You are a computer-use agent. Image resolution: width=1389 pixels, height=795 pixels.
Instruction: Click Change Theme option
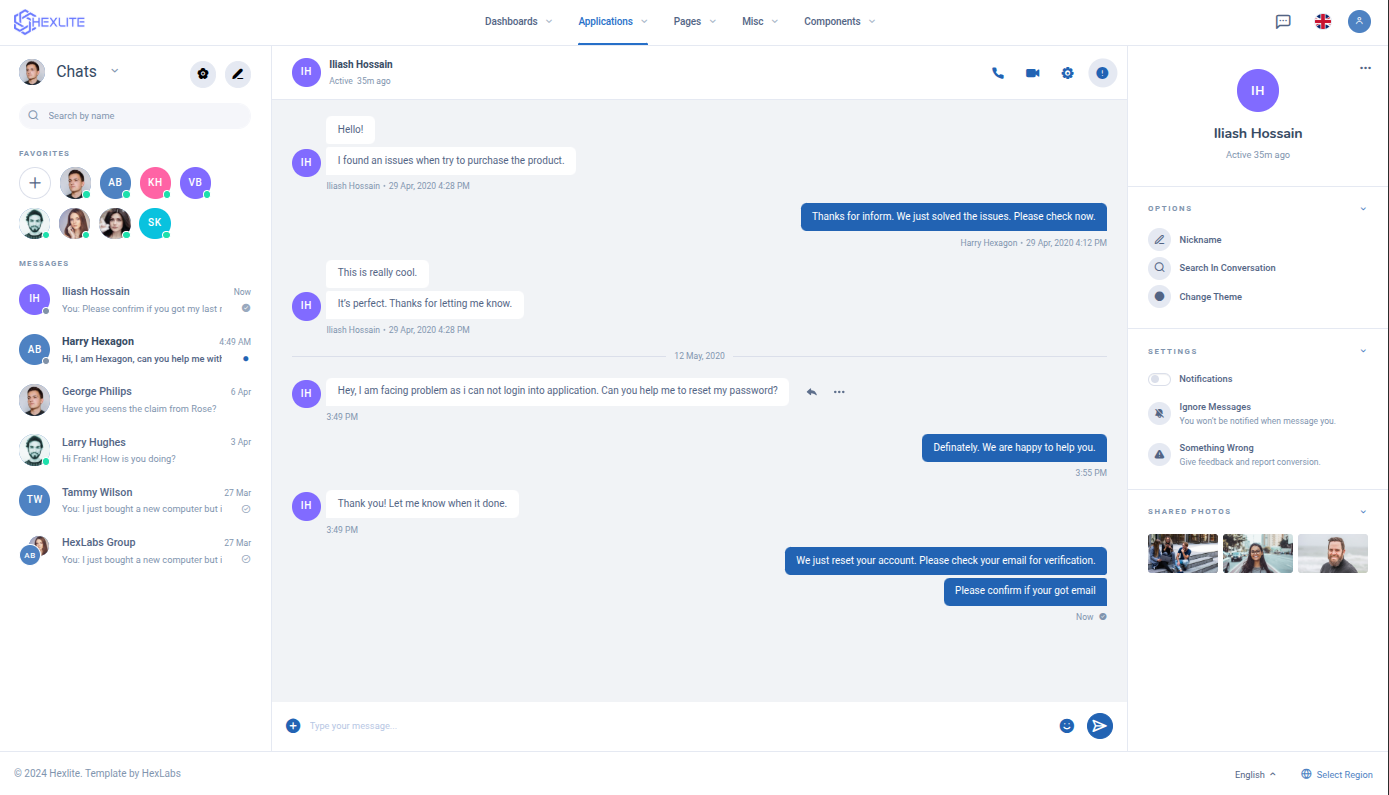click(x=1210, y=297)
